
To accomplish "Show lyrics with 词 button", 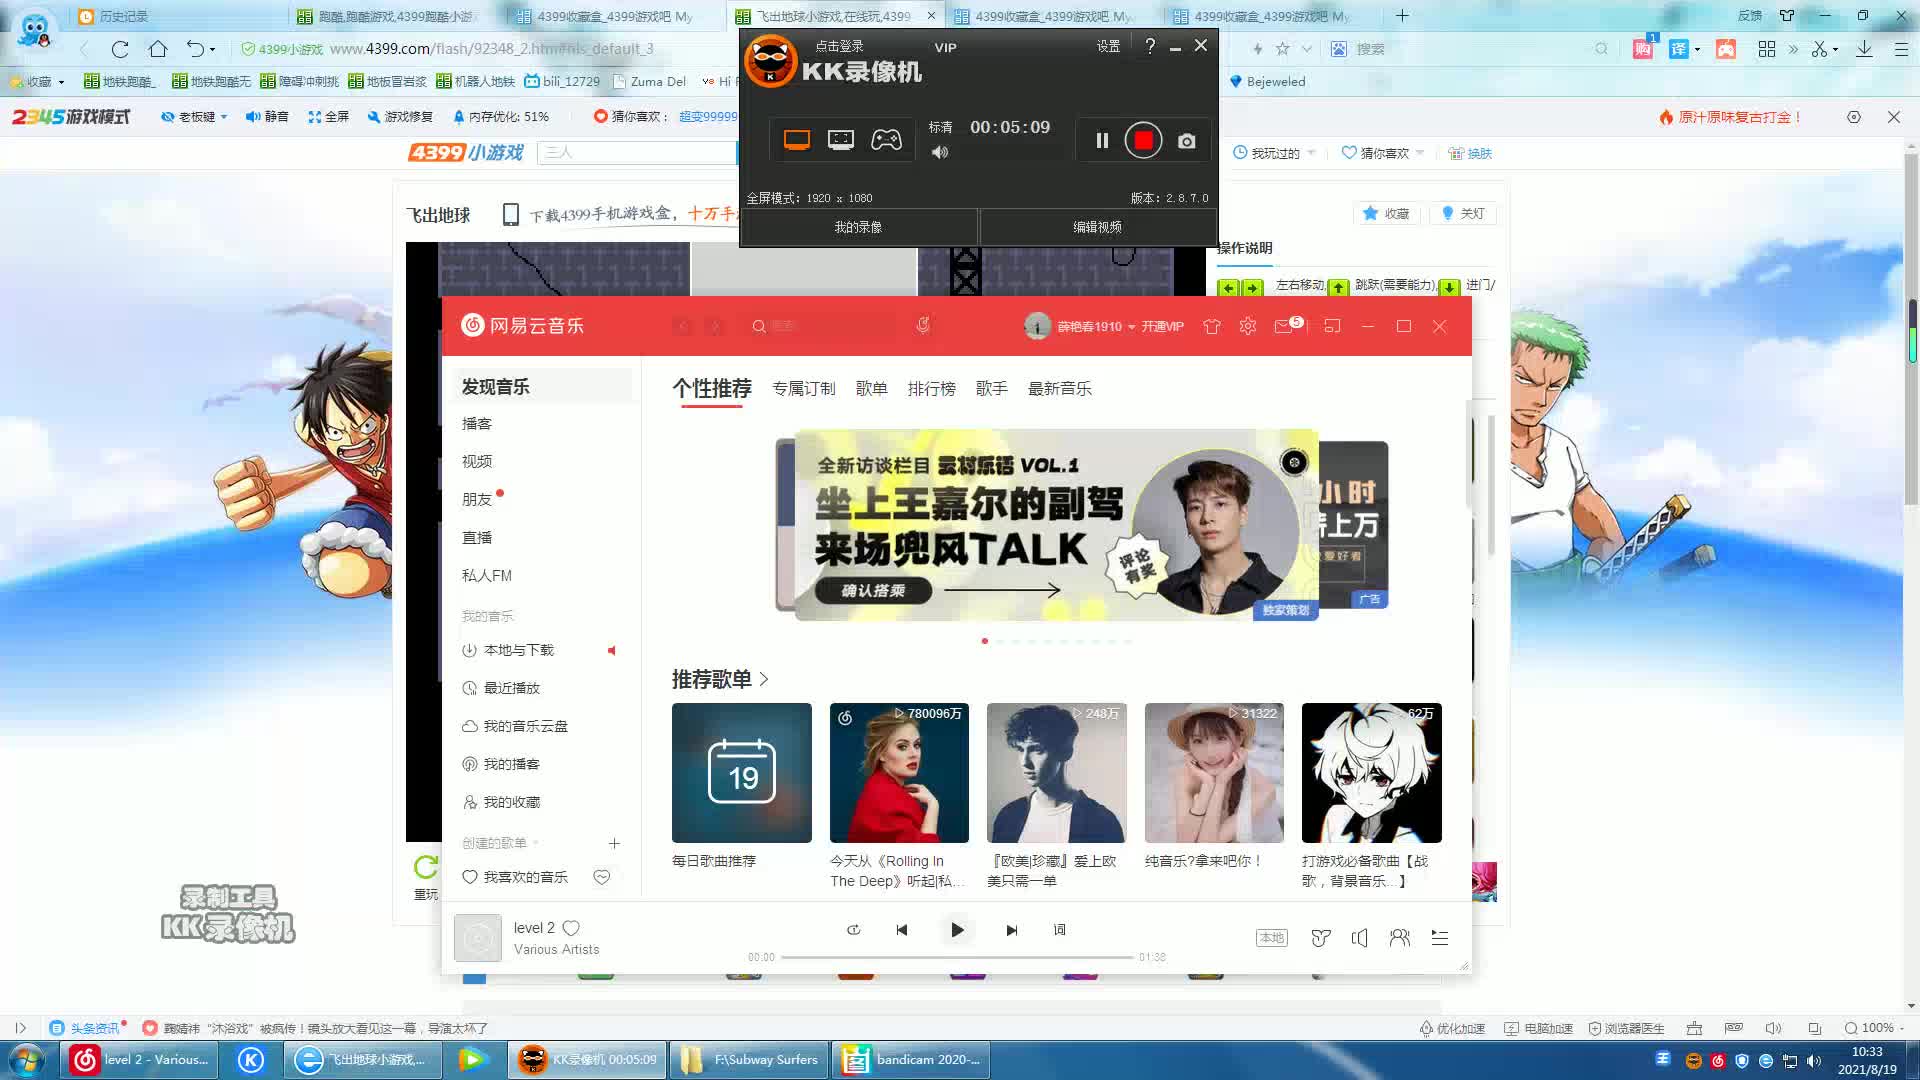I will [x=1059, y=930].
